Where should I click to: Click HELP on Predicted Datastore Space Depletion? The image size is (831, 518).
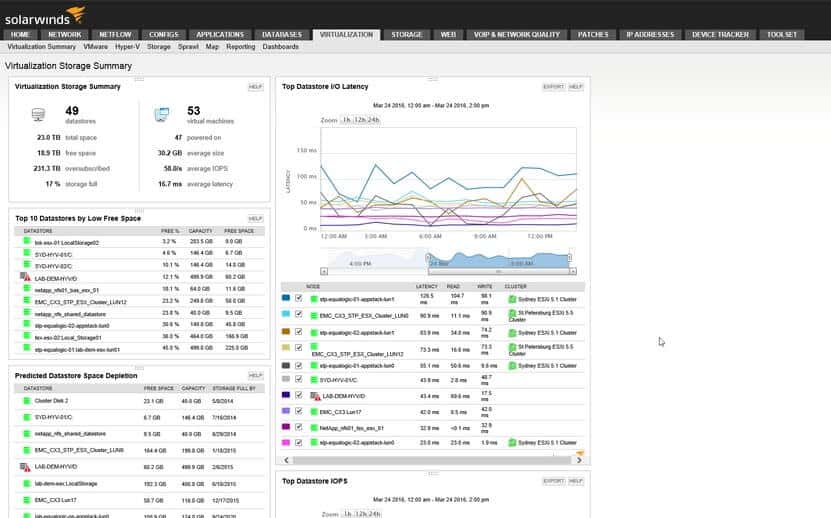coord(255,375)
